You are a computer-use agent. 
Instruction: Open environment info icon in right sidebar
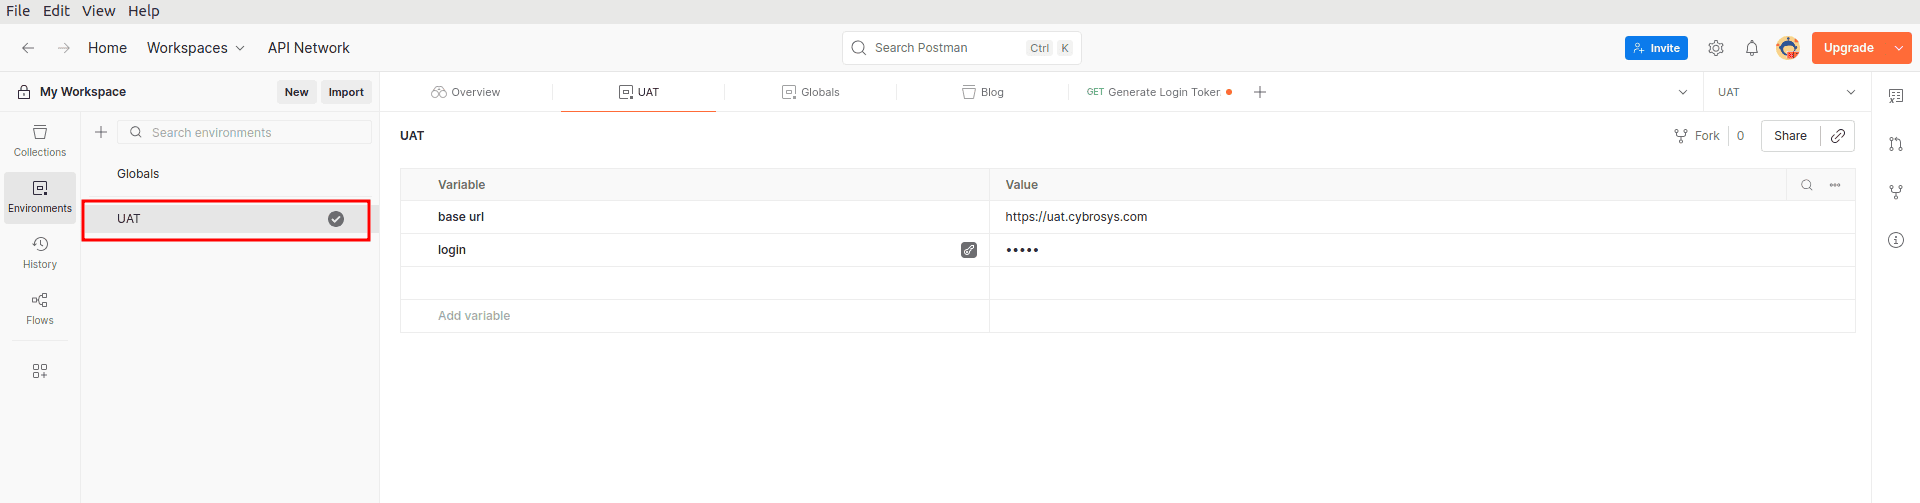pyautogui.click(x=1896, y=240)
